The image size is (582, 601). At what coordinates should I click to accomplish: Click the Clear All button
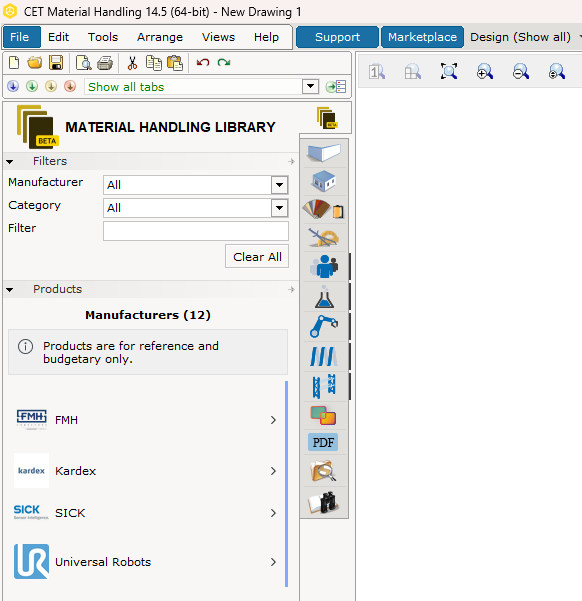point(257,256)
